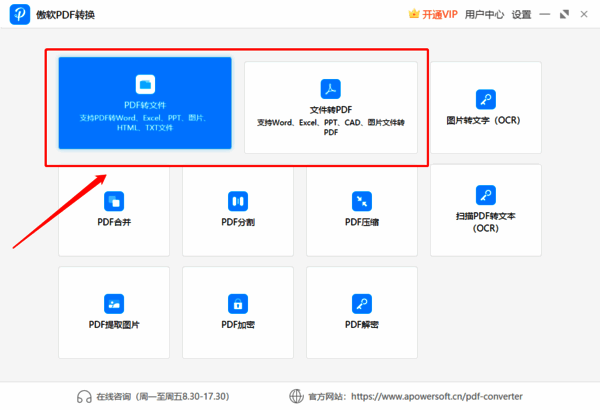Select the PDF压缩 compress icon

point(362,201)
